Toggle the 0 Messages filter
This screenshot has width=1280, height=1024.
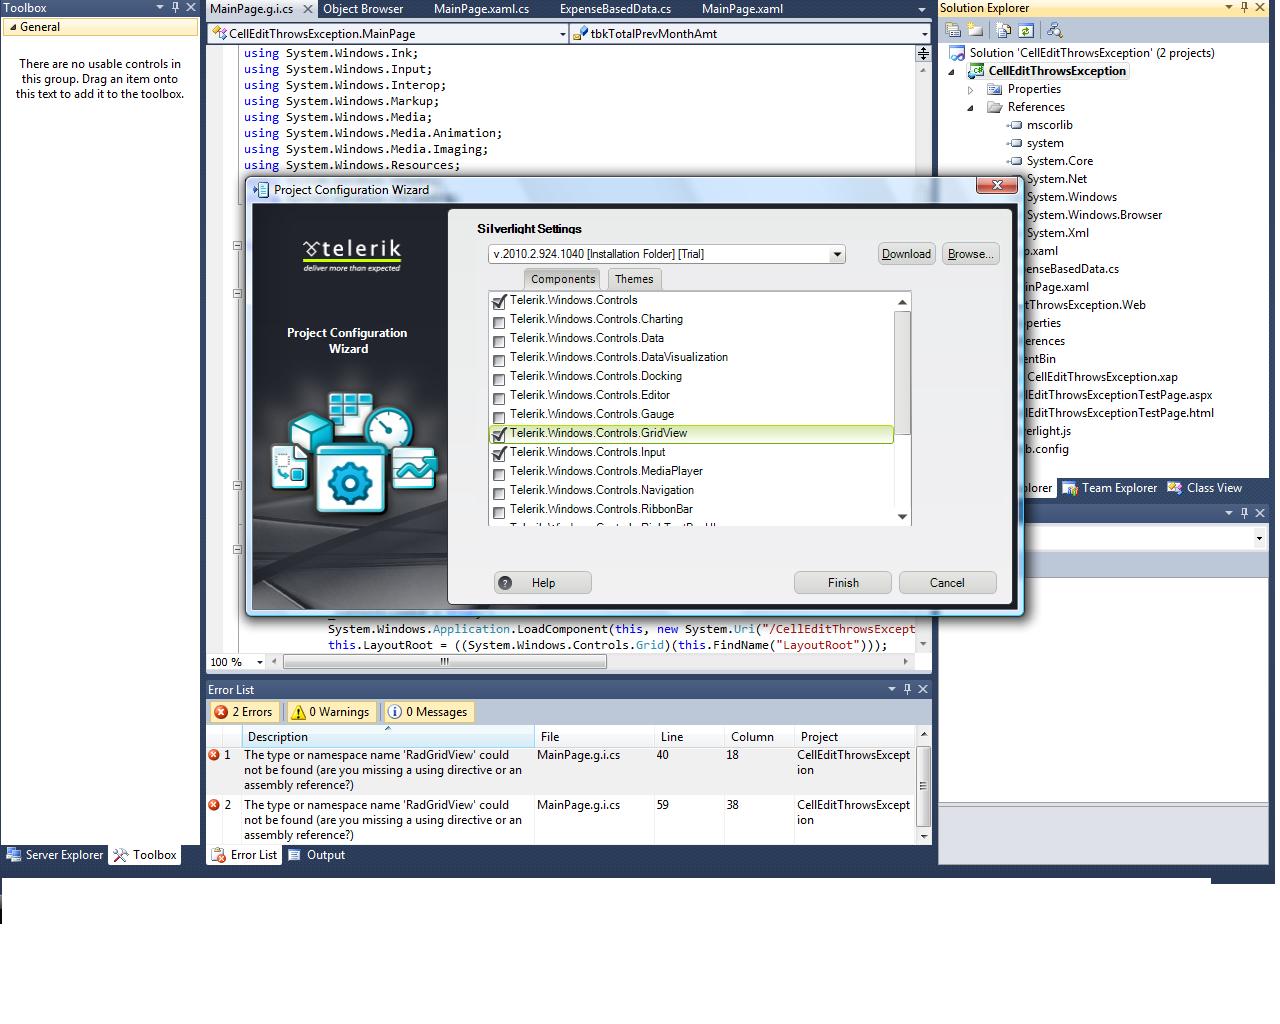tap(428, 712)
